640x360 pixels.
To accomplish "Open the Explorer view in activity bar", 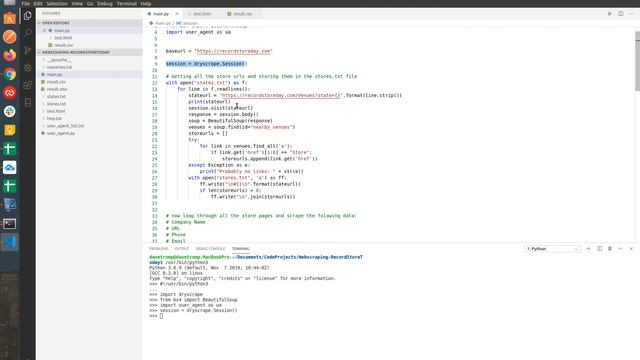I will coord(27,16).
